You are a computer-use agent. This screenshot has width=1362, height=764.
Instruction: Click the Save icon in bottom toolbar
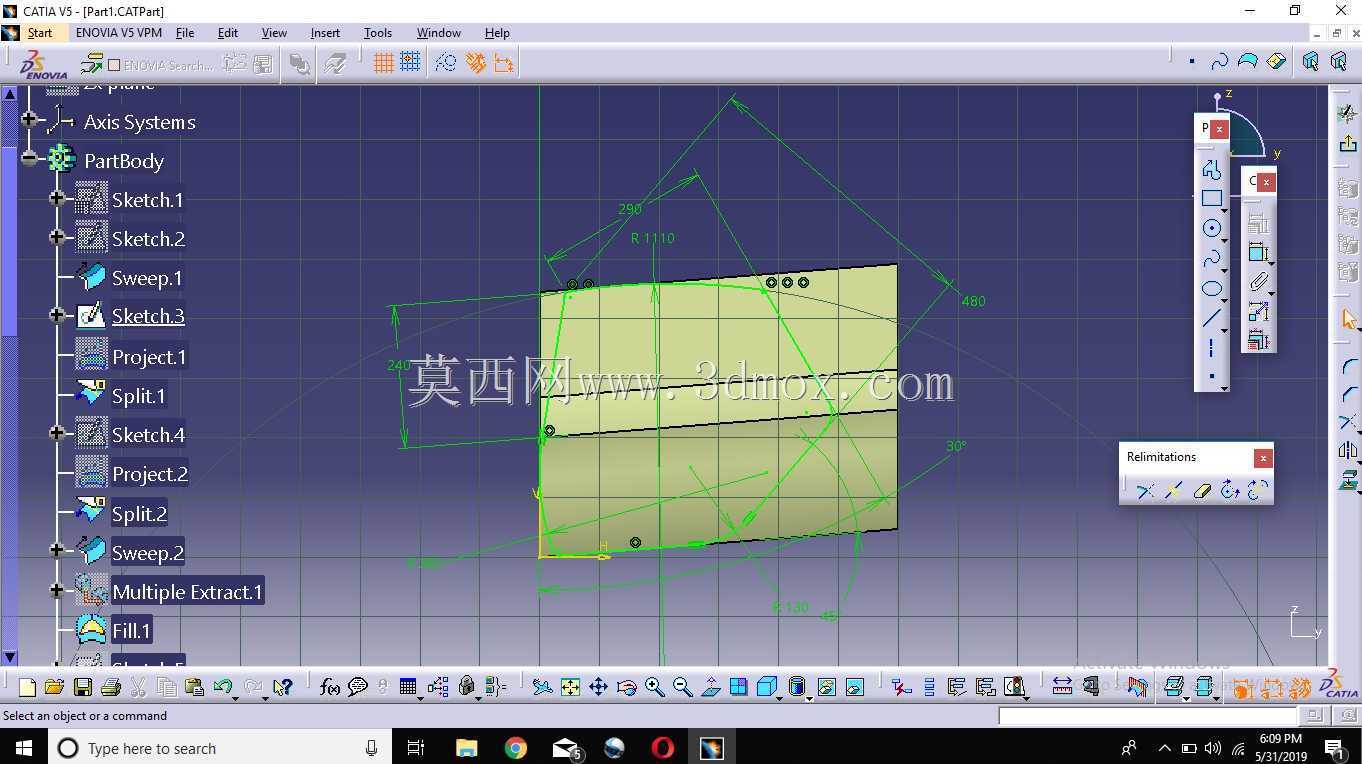tap(83, 687)
